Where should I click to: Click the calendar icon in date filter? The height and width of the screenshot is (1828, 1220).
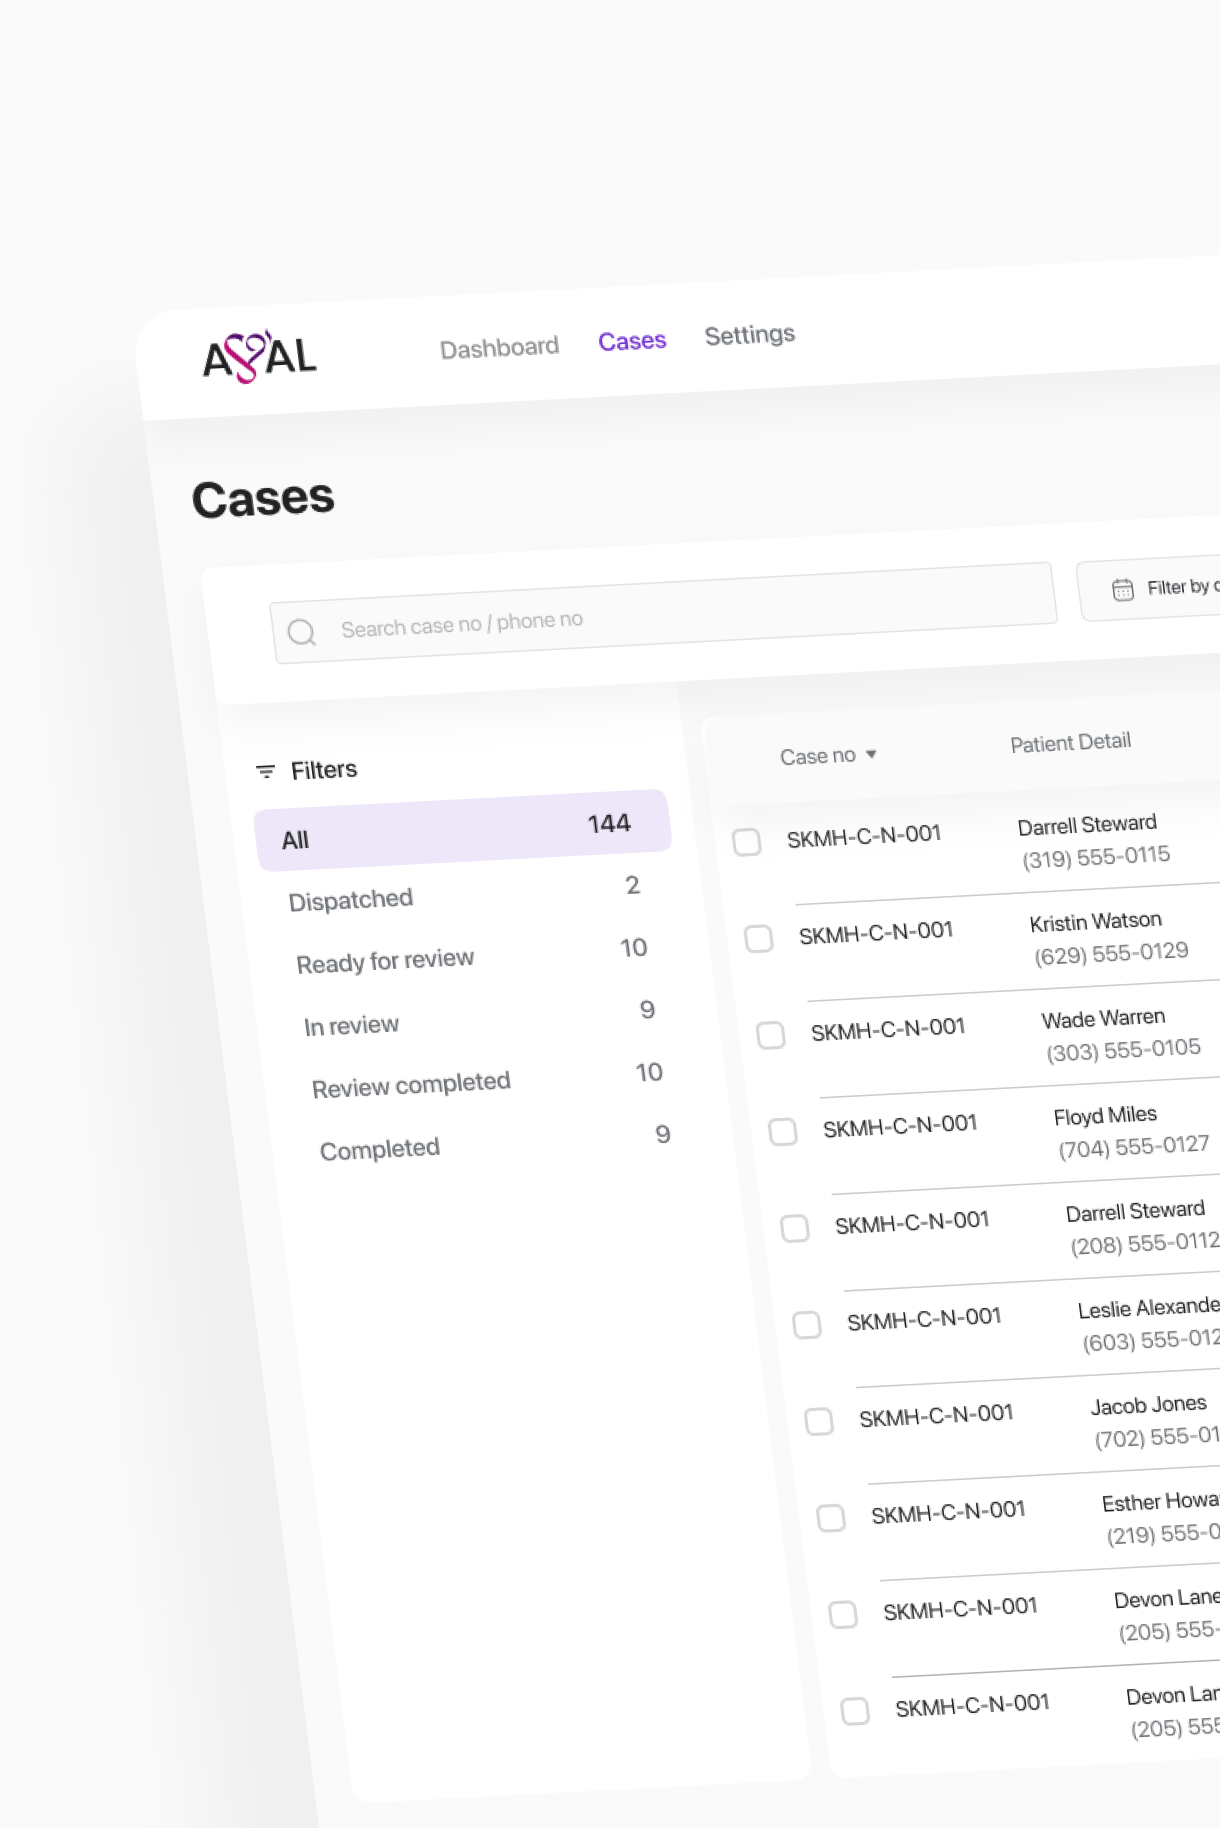pos(1122,590)
